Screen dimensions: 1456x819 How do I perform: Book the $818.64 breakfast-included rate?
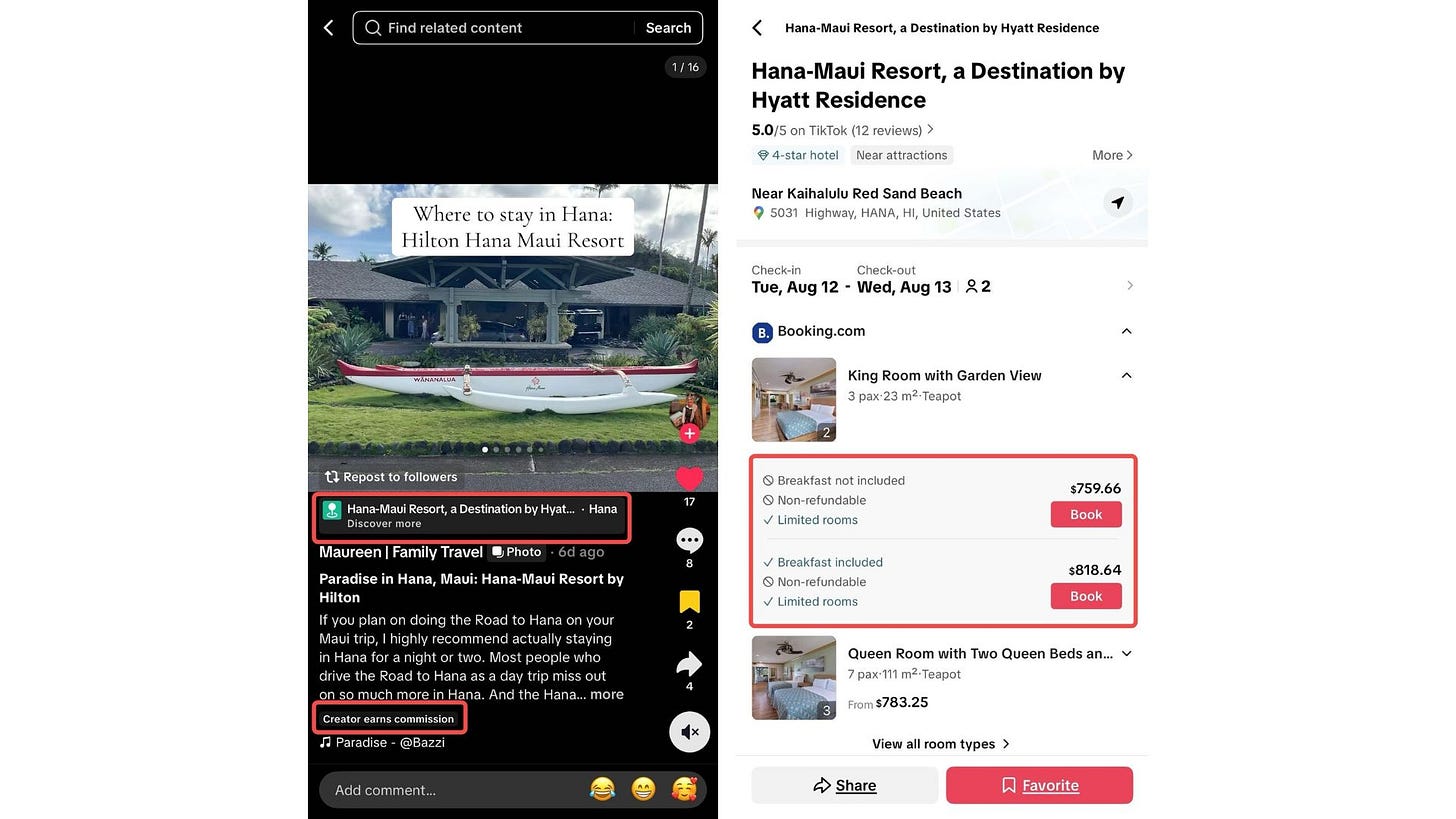tap(1086, 596)
